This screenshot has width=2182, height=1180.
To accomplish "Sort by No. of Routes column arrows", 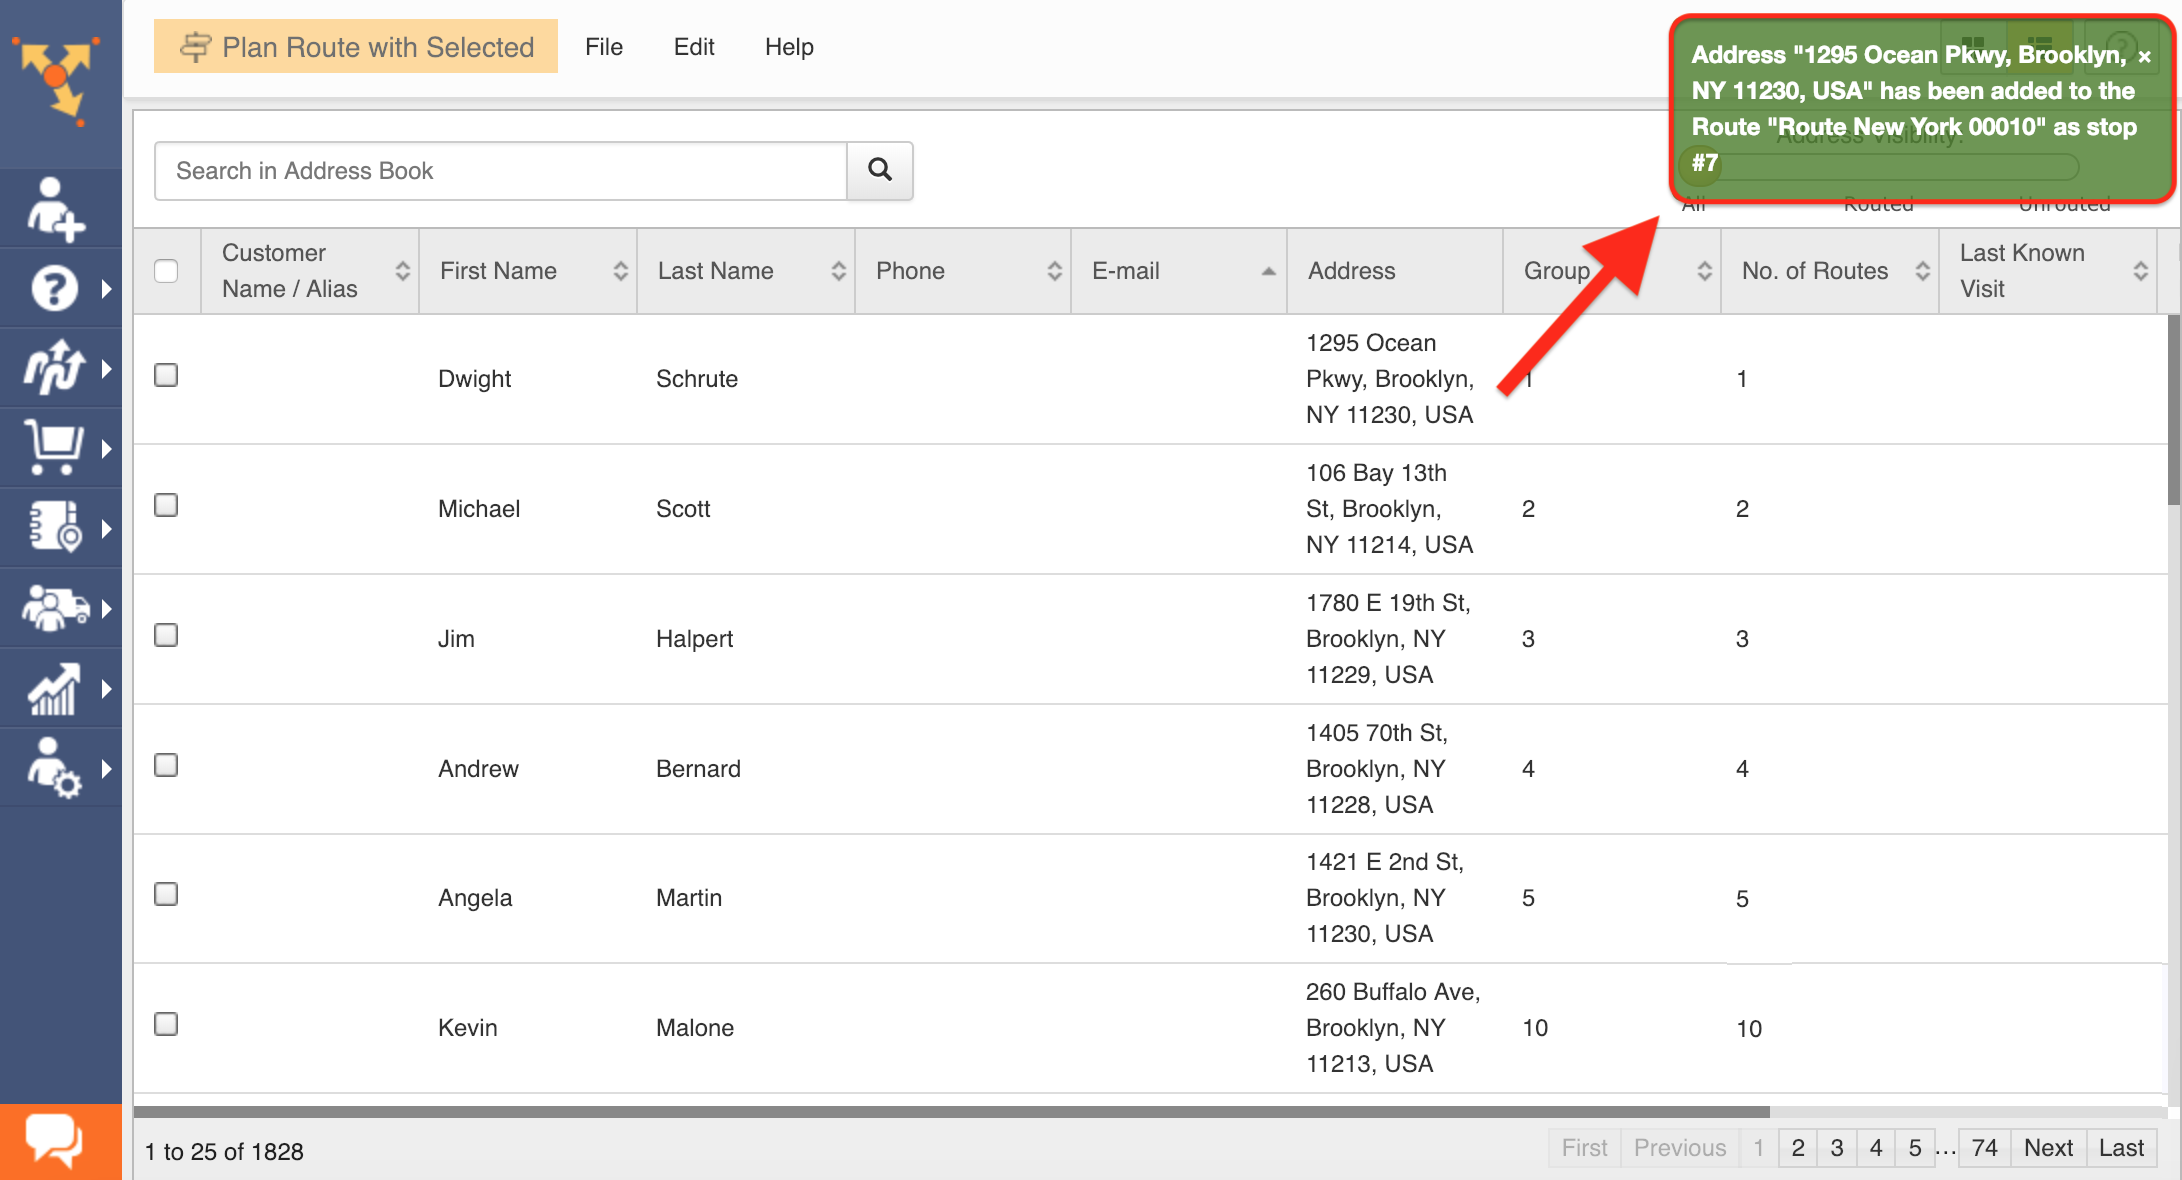I will 1922,271.
